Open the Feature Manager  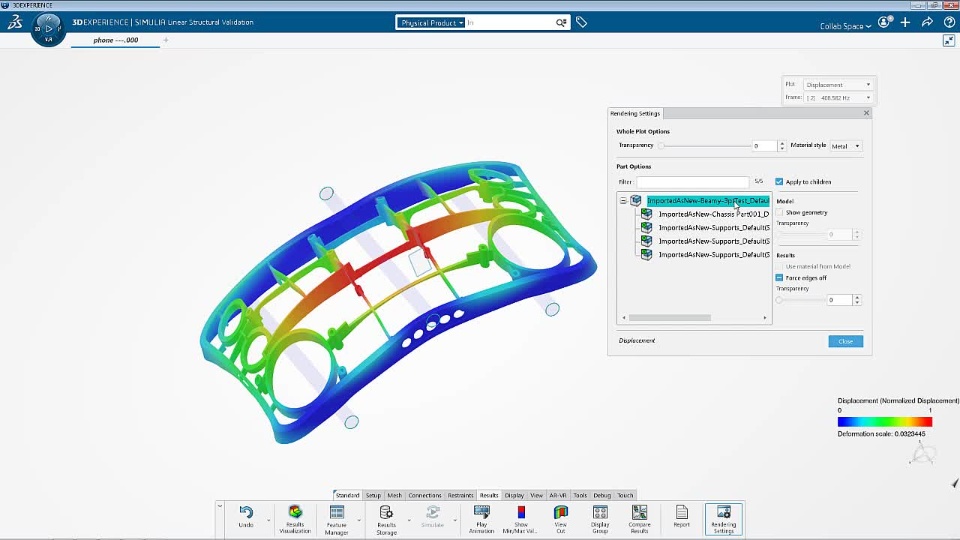point(337,512)
